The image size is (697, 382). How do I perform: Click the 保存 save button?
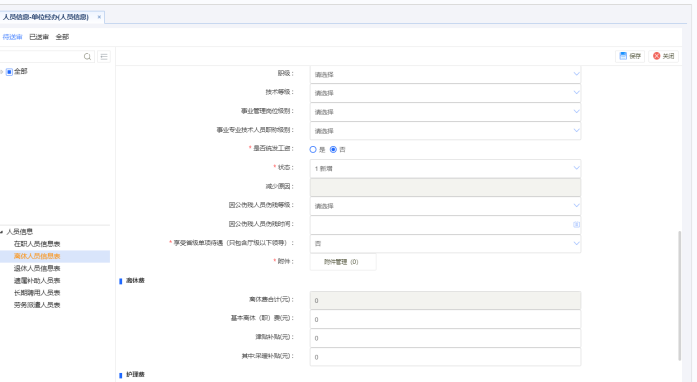pyautogui.click(x=630, y=56)
